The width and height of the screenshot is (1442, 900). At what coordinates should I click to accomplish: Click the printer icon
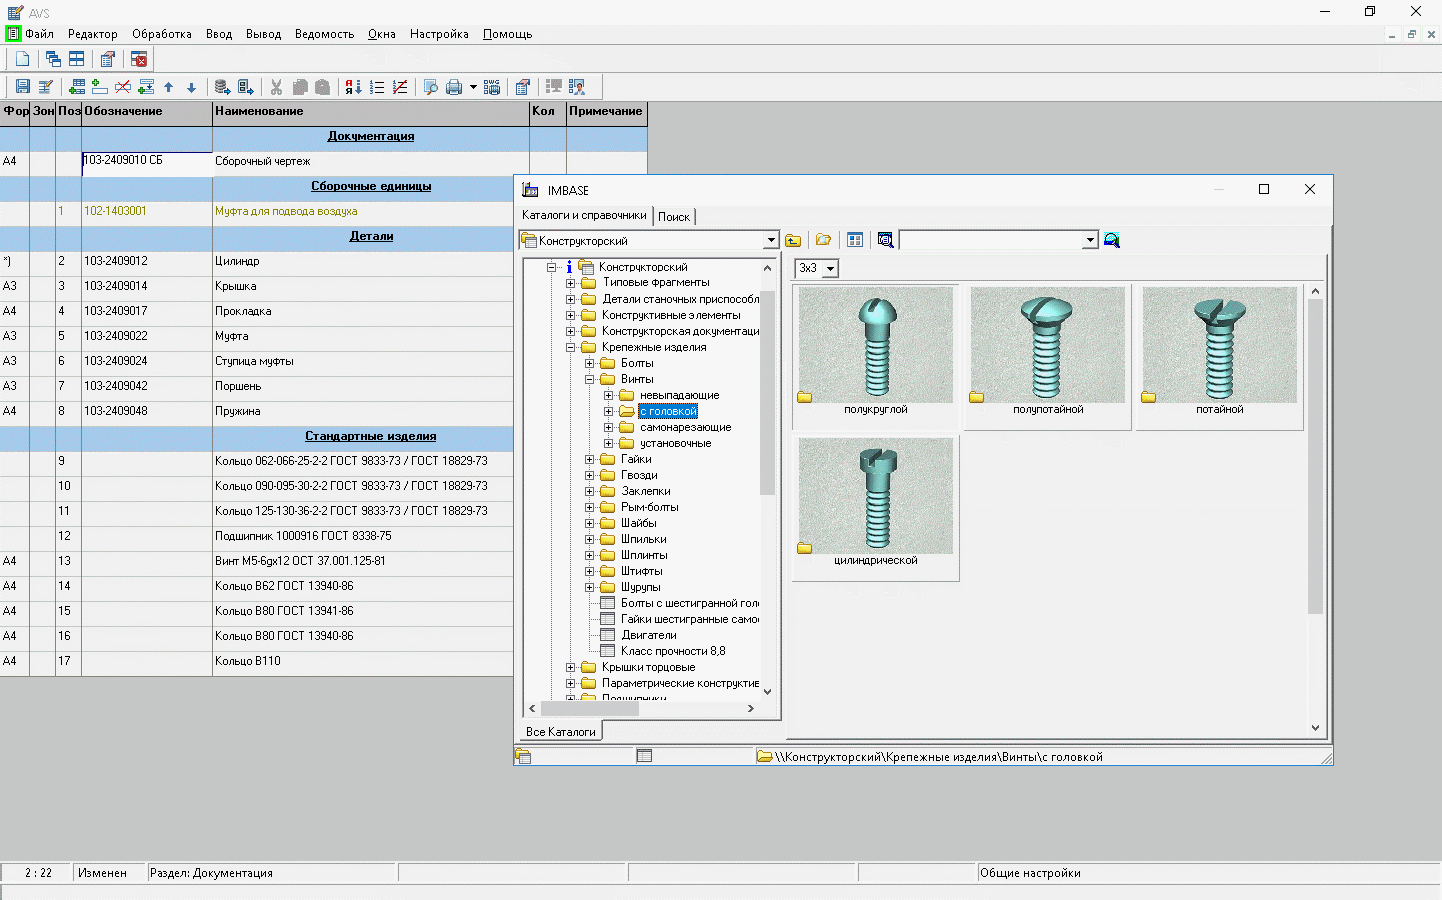pos(454,87)
